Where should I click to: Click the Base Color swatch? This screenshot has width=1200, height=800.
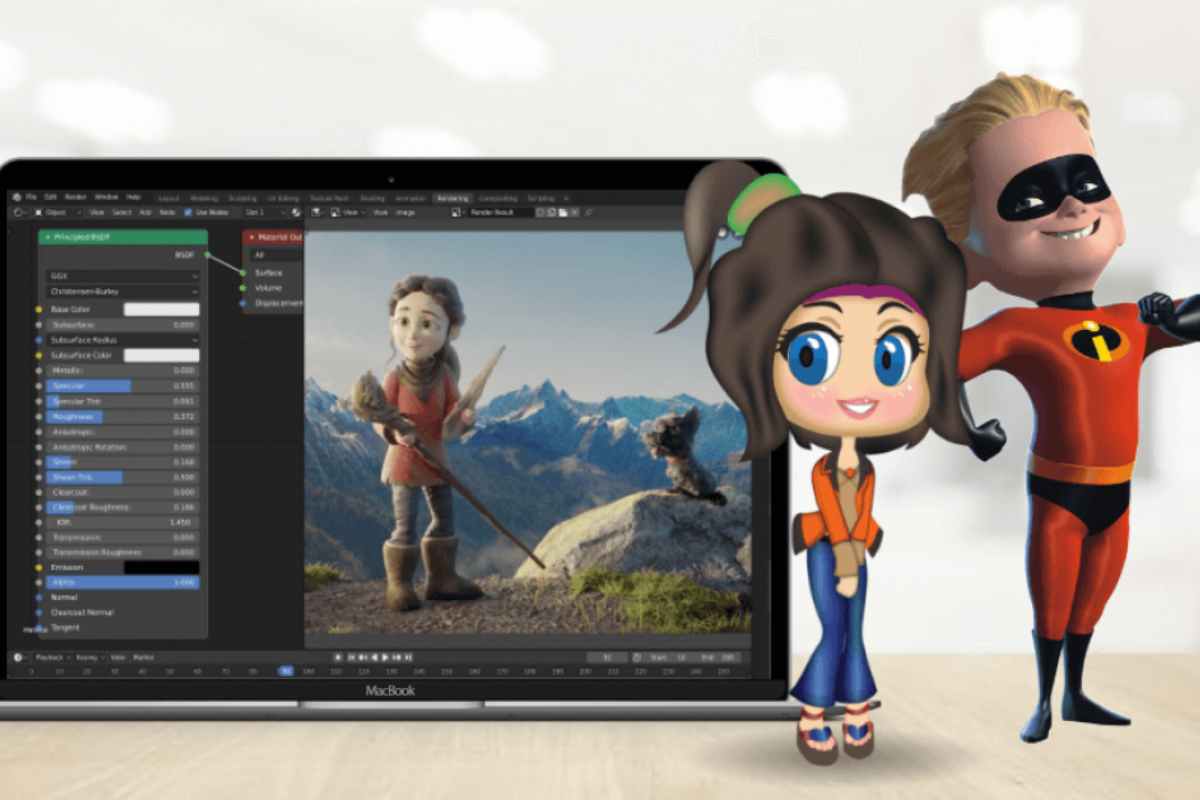click(x=161, y=309)
